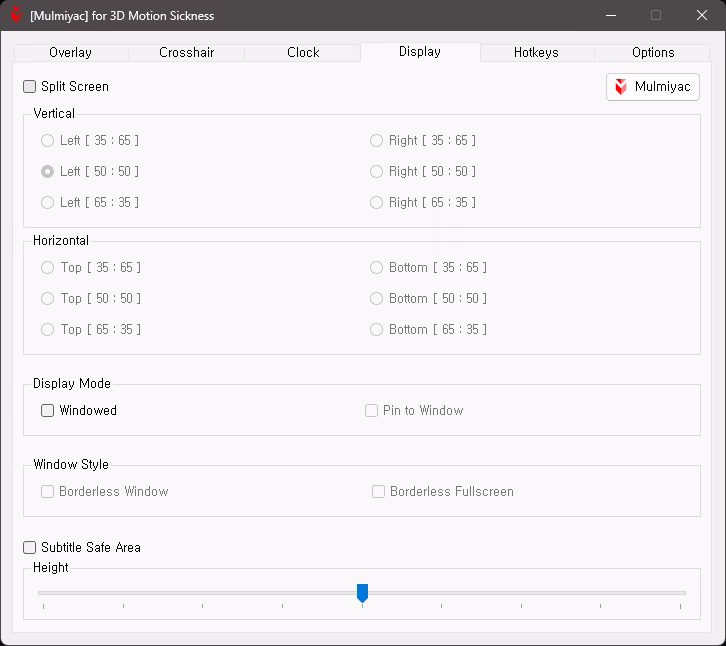726x646 pixels.
Task: Click the Height slider thumb
Action: click(x=363, y=593)
